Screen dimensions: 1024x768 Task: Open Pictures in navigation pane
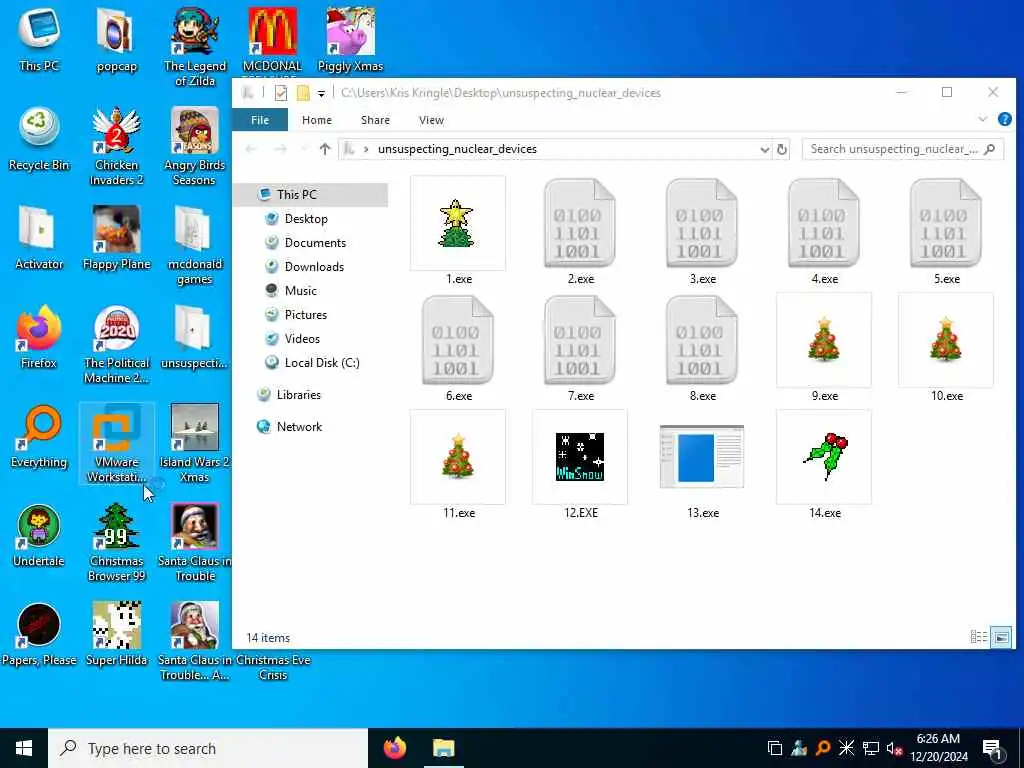pos(306,315)
